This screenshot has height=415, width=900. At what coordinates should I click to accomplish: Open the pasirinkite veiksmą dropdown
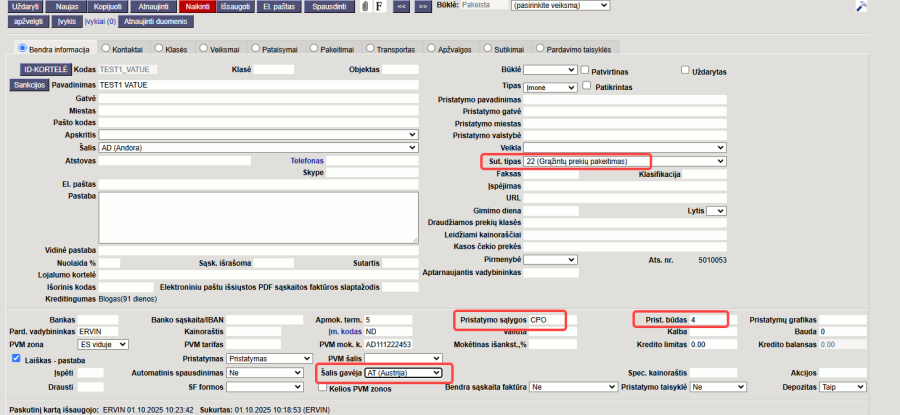point(560,5)
